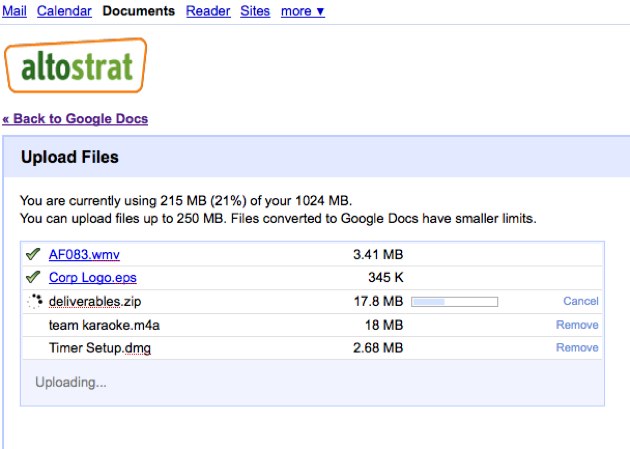Remove team karaoke.m4a from the queue

[x=577, y=325]
